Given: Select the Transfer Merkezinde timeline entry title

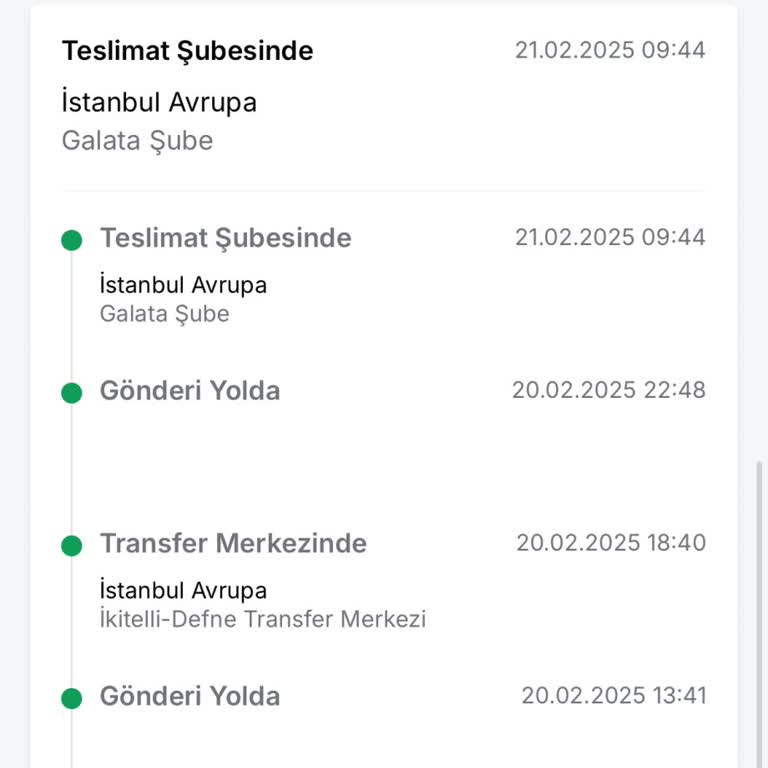Looking at the screenshot, I should [x=233, y=544].
